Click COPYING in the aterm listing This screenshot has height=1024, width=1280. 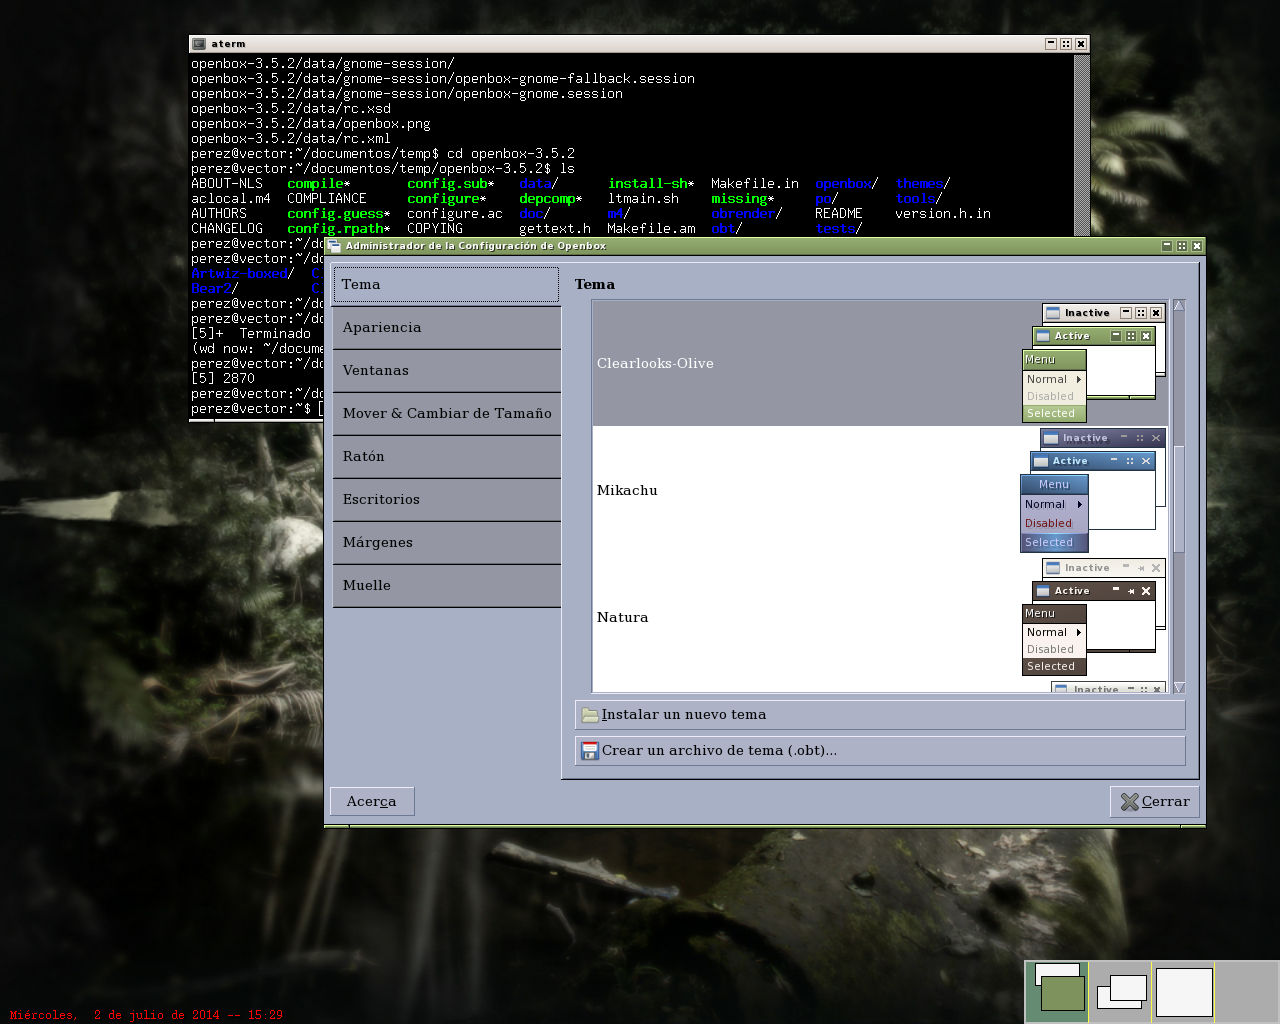click(x=435, y=229)
